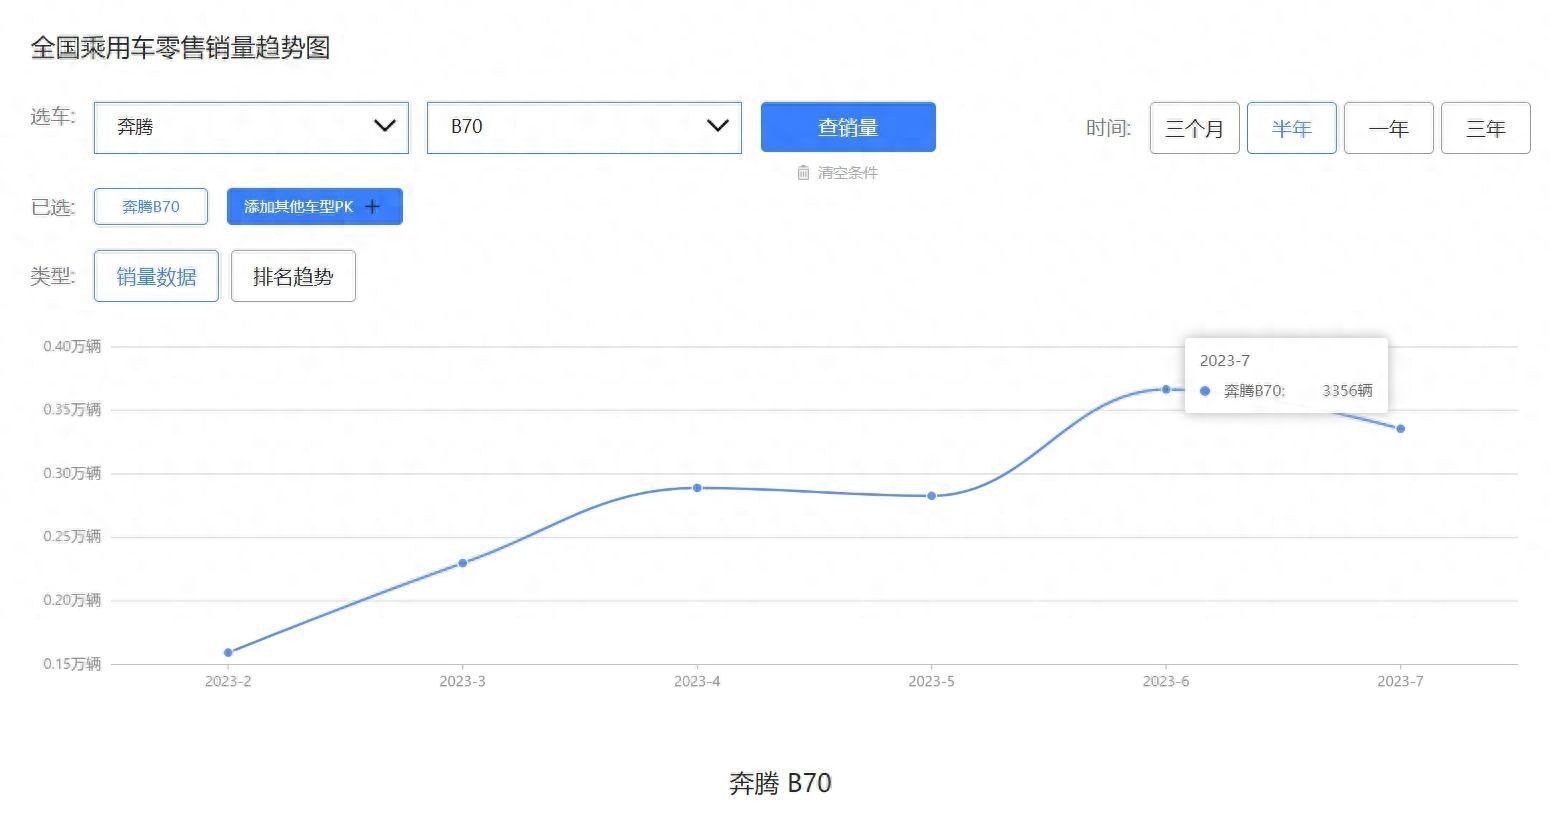Click the 3356辆 value in the tooltip

pyautogui.click(x=1347, y=391)
